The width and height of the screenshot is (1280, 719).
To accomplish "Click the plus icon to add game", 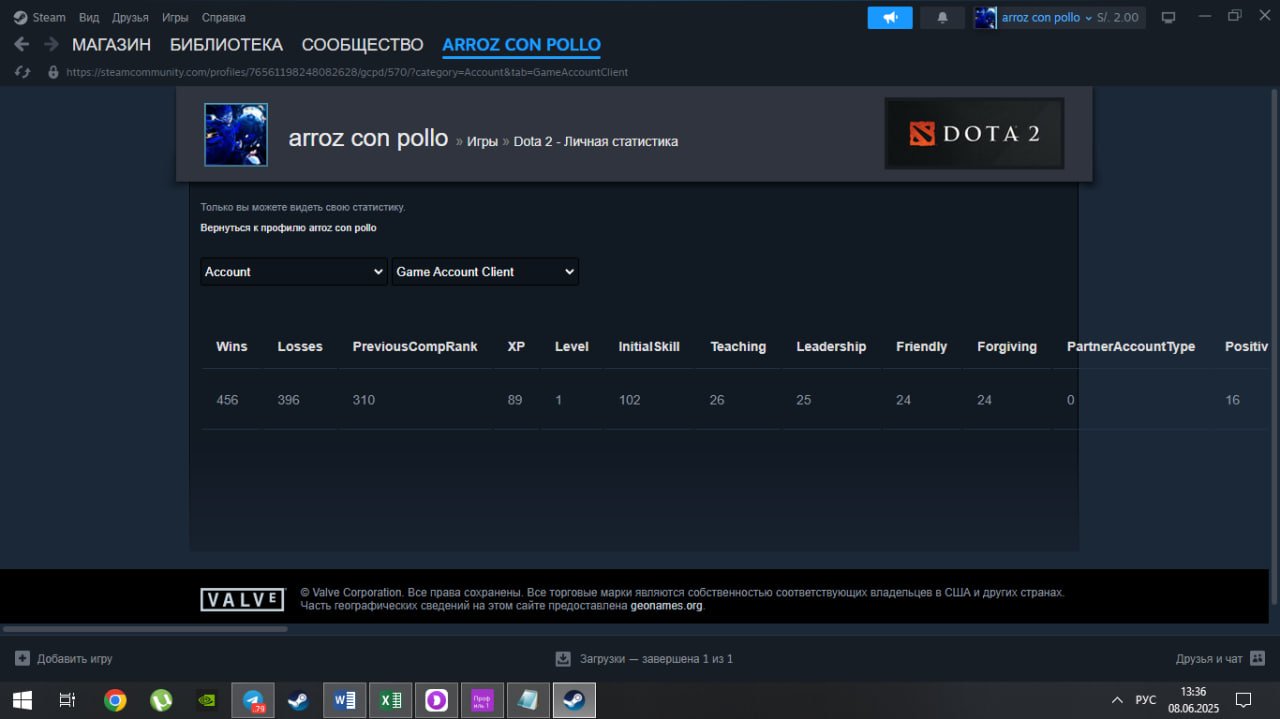I will coord(22,658).
